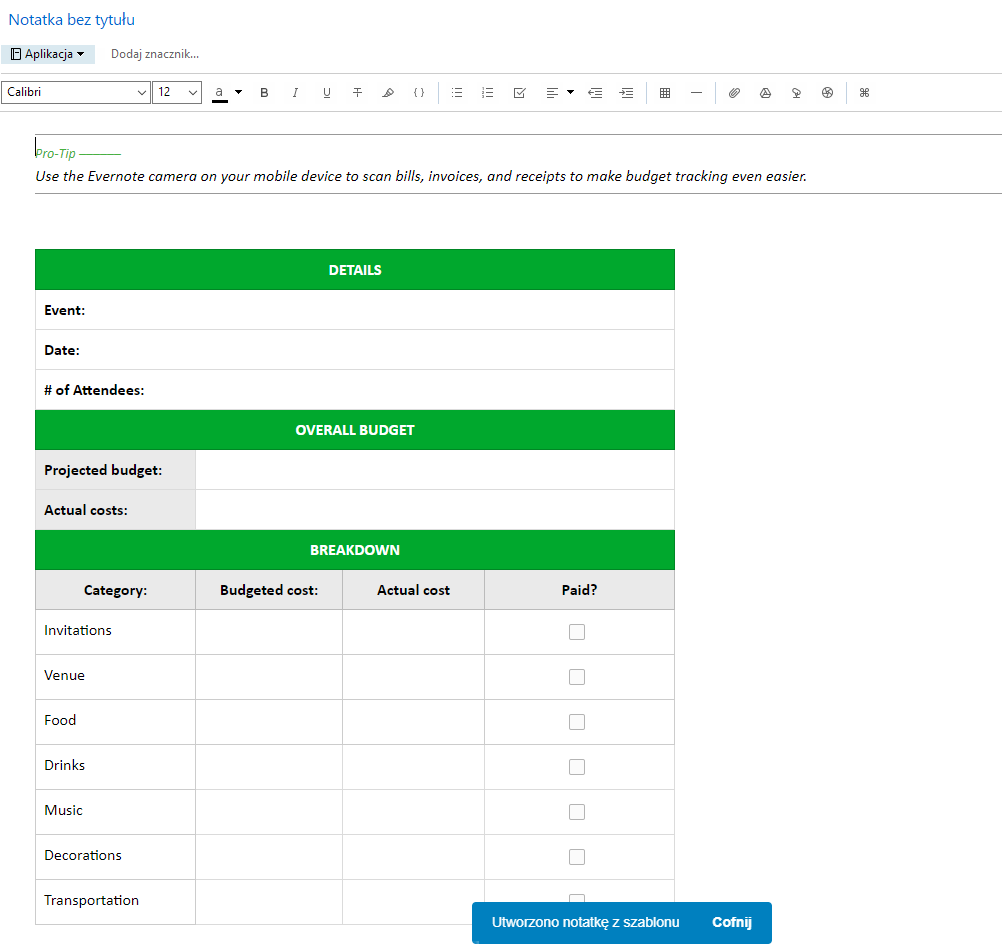Check the Paid box for Food
The height and width of the screenshot is (949, 1002).
577,722
